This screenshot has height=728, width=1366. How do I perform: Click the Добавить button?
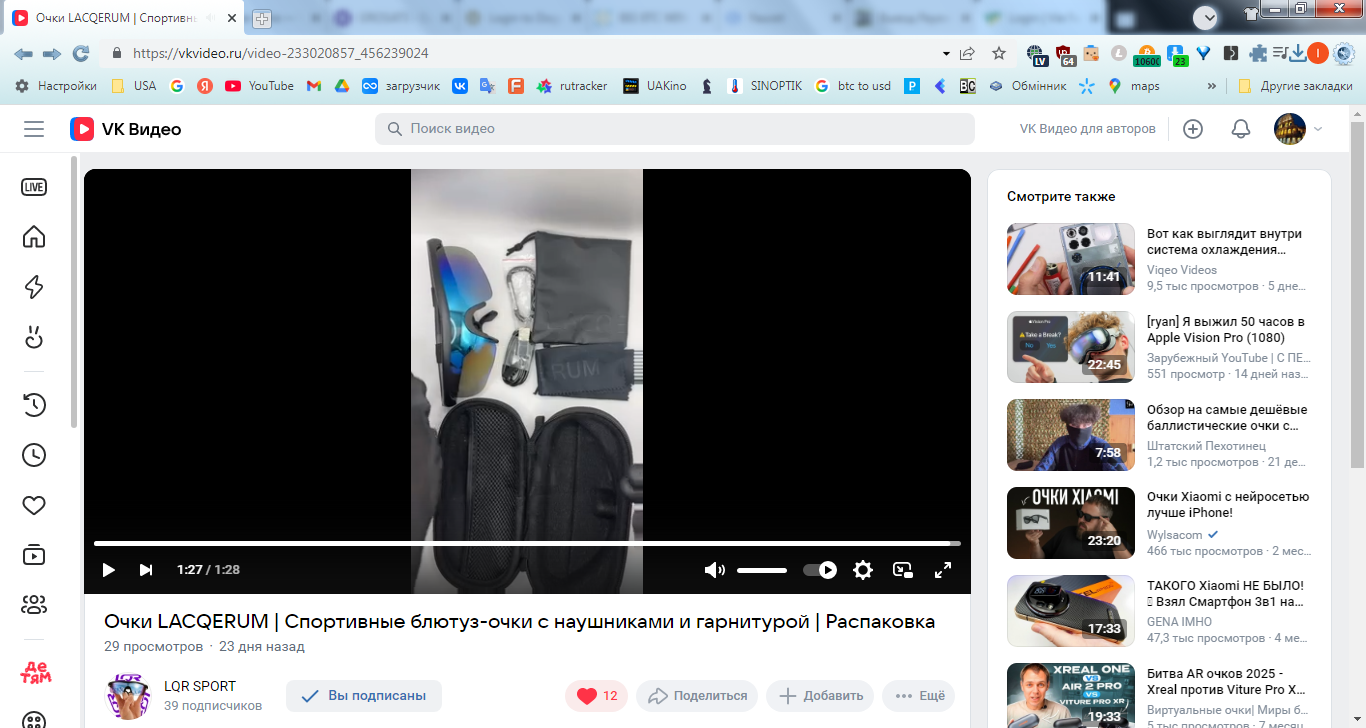click(820, 696)
